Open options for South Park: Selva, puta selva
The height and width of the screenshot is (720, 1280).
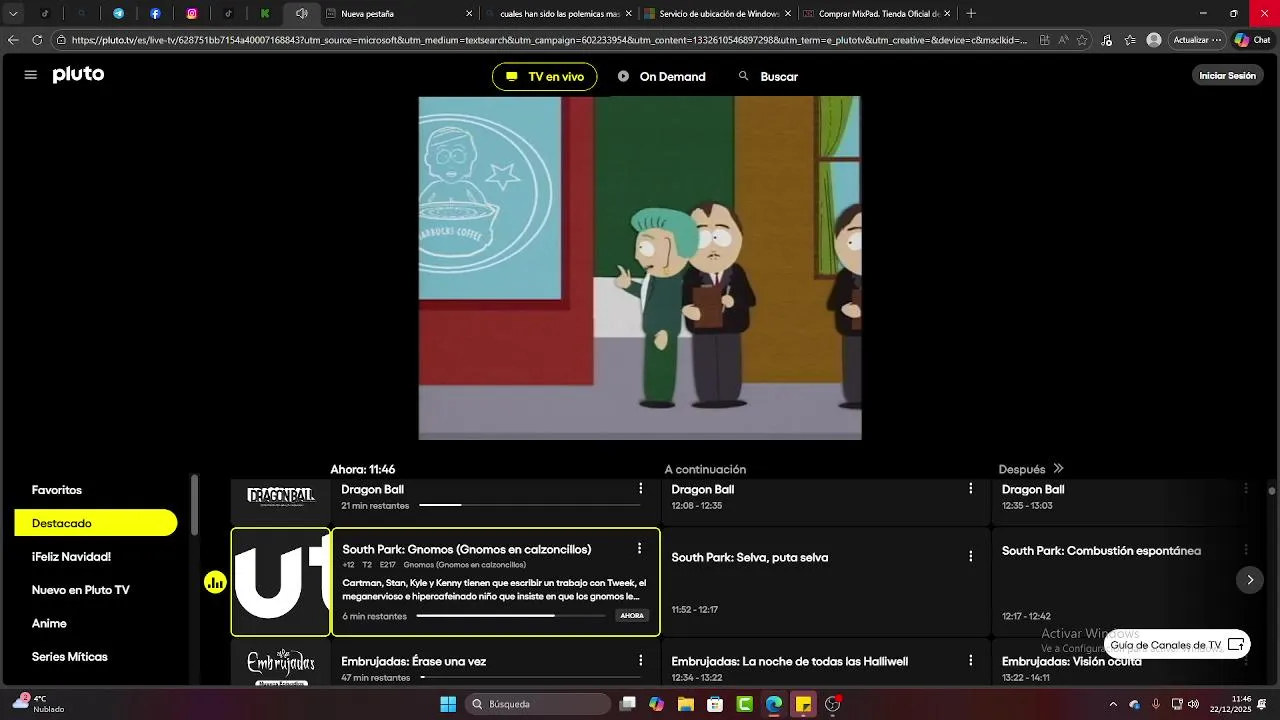tap(970, 557)
